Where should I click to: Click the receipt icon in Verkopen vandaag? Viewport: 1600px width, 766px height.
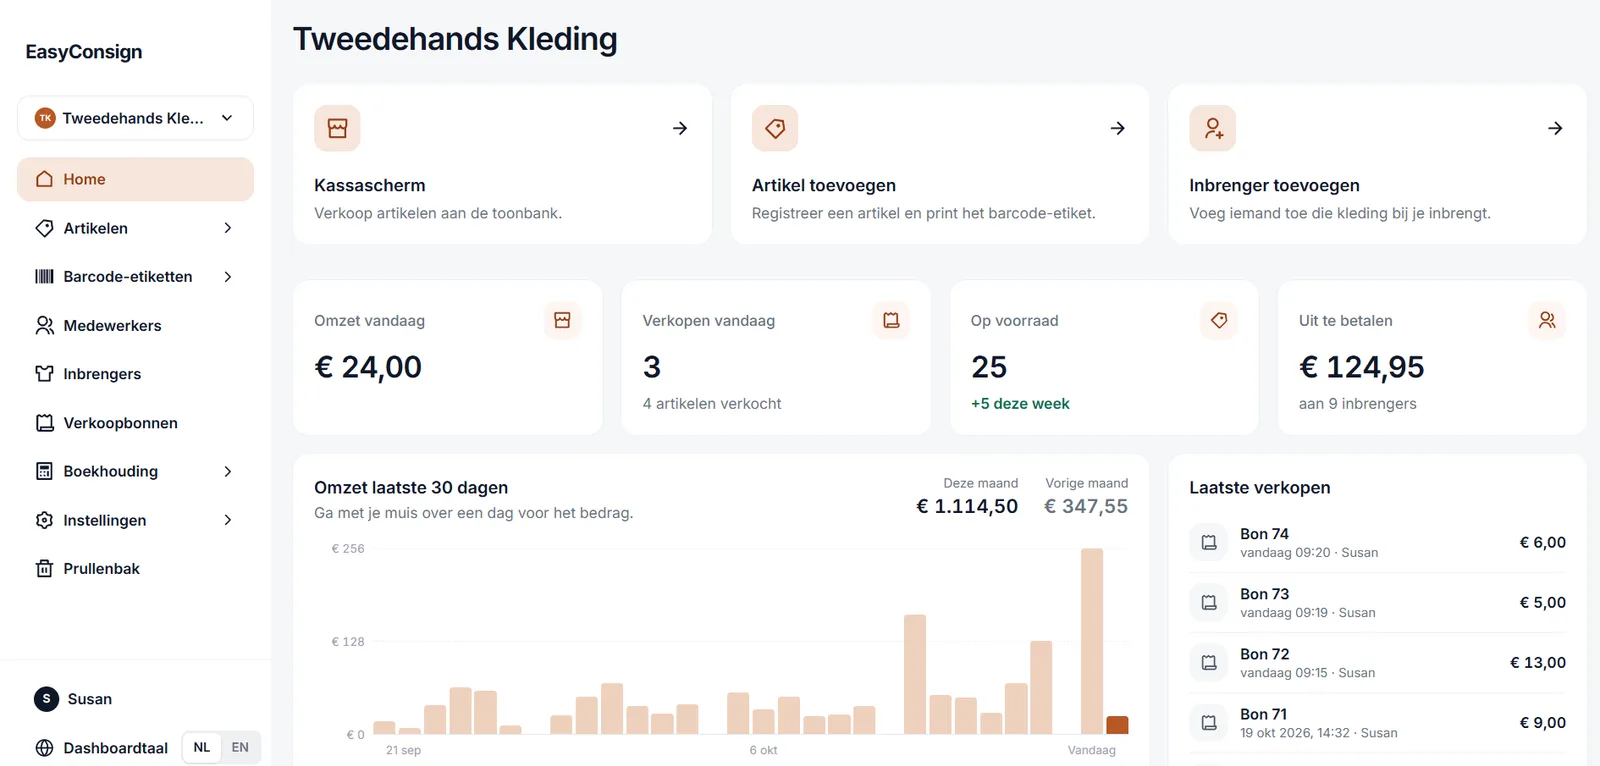point(891,320)
